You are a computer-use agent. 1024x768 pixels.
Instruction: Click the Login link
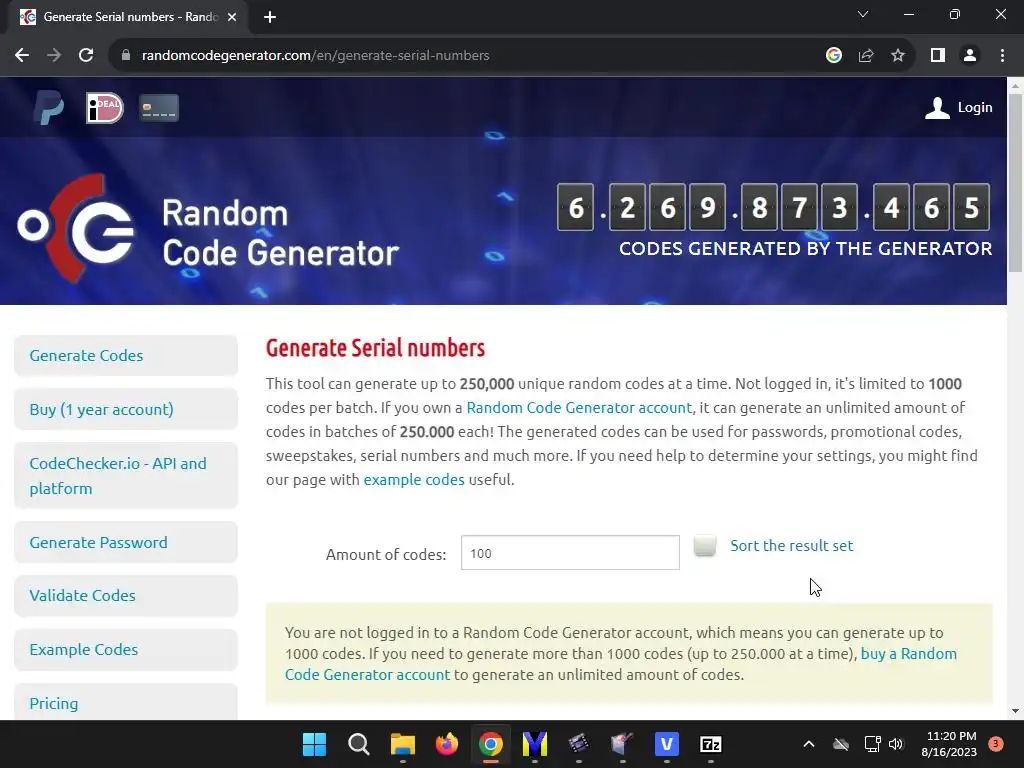[x=975, y=108]
